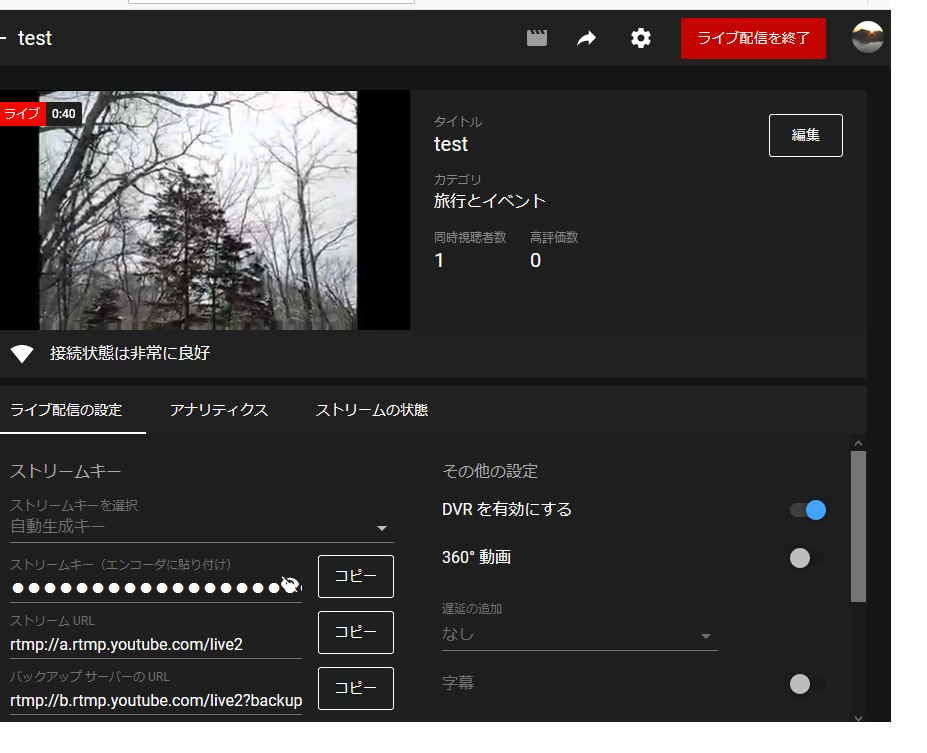Click the hidden stream key field
The width and height of the screenshot is (927, 753).
[x=156, y=588]
